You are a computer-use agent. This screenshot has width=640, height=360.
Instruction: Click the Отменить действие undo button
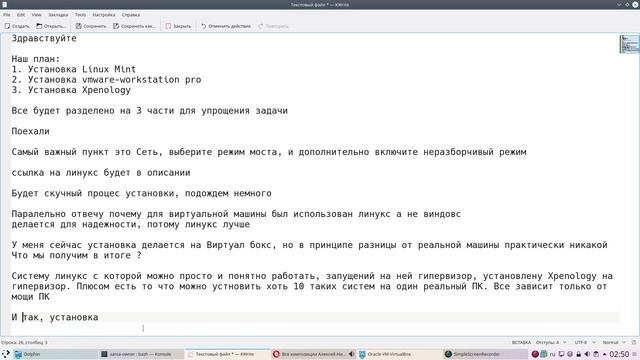(226, 26)
